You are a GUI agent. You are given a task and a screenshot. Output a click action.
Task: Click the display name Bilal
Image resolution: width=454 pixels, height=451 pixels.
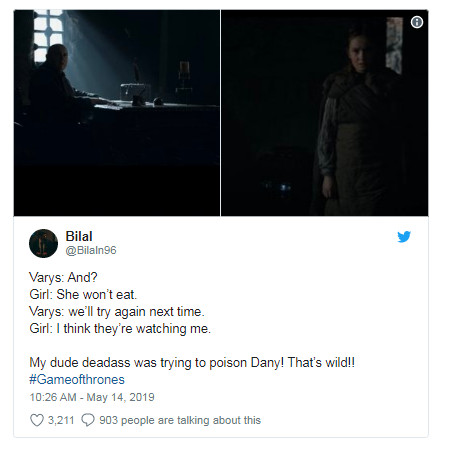[79, 236]
